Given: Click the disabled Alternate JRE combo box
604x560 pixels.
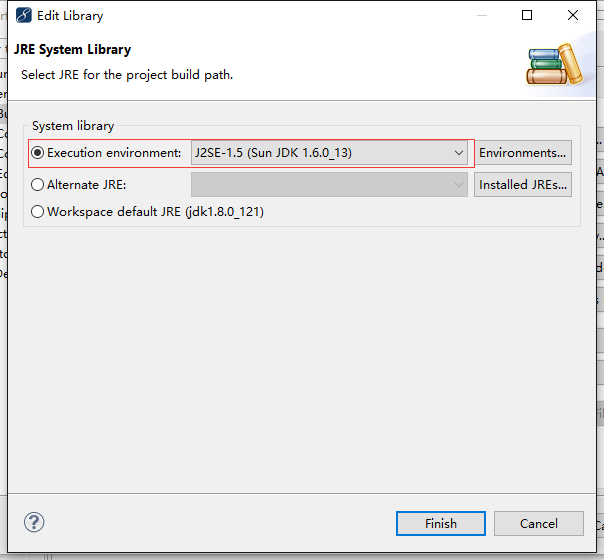Looking at the screenshot, I should [329, 185].
